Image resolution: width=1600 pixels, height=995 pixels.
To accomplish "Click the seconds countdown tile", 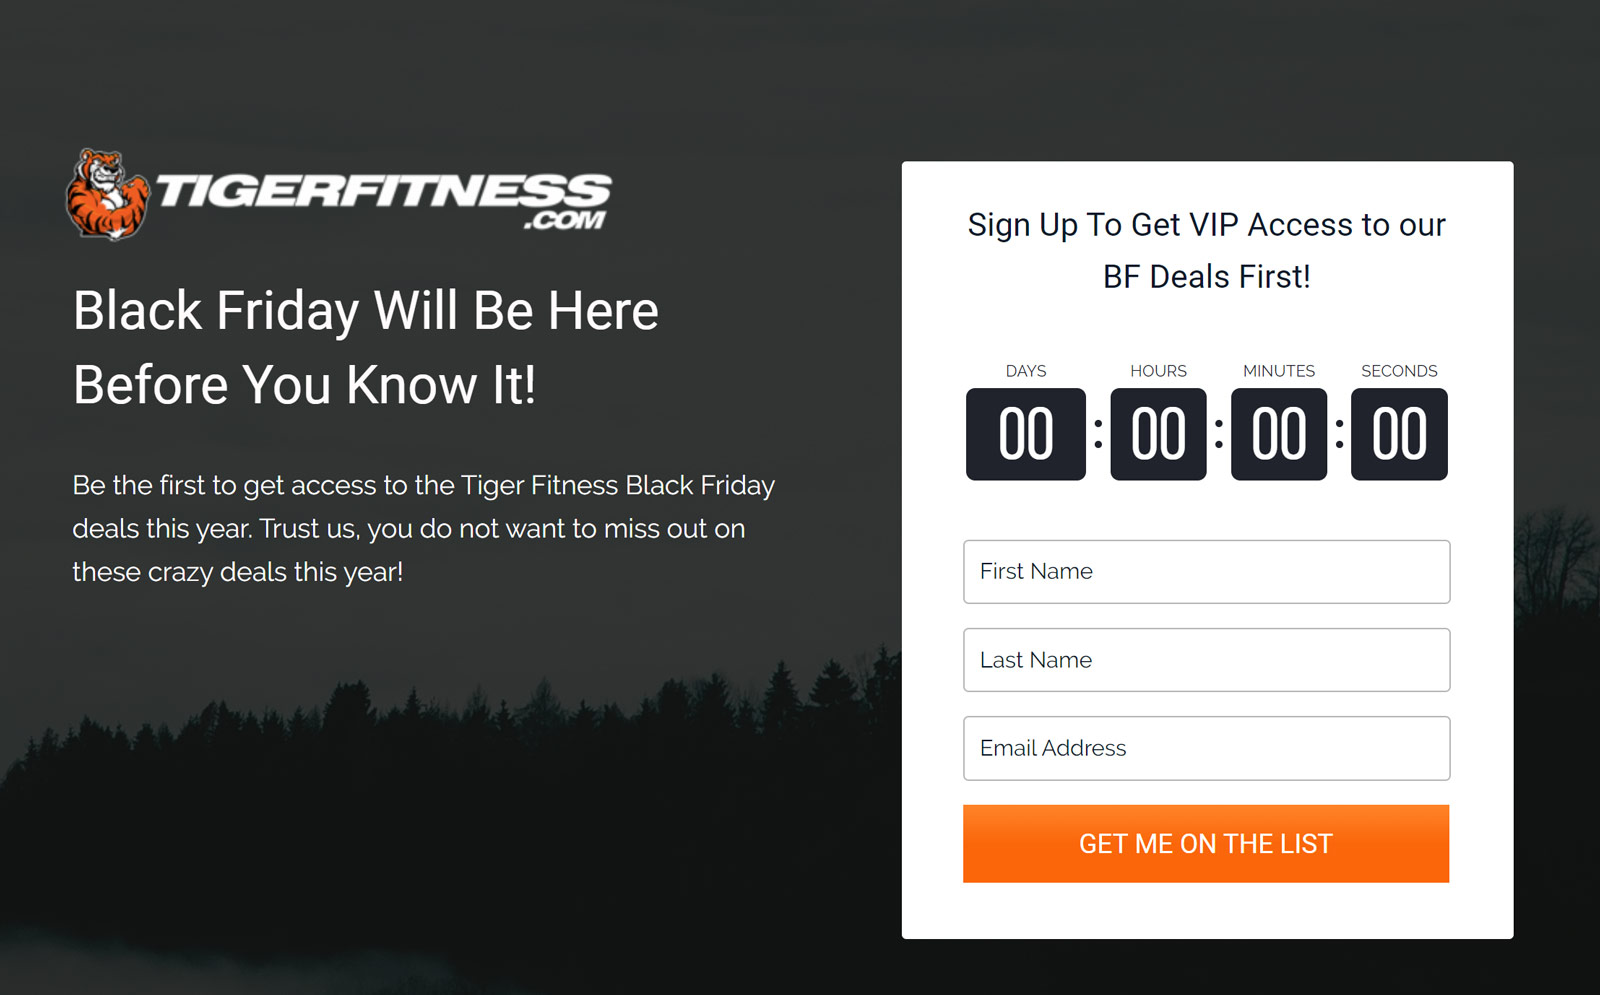I will tap(1399, 434).
